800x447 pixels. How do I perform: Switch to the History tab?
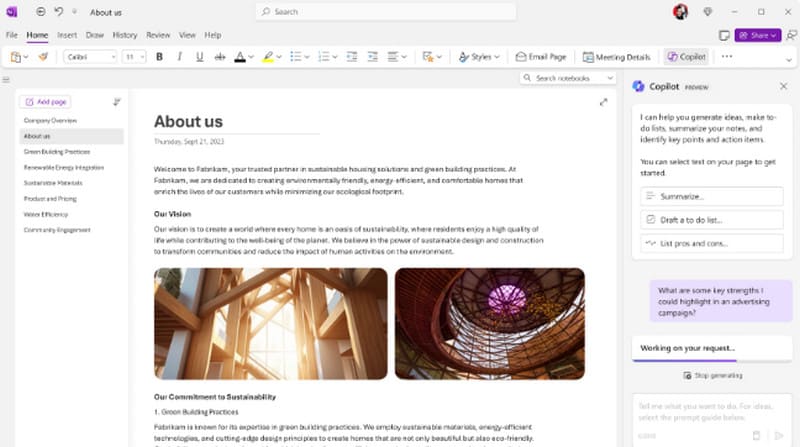(124, 35)
